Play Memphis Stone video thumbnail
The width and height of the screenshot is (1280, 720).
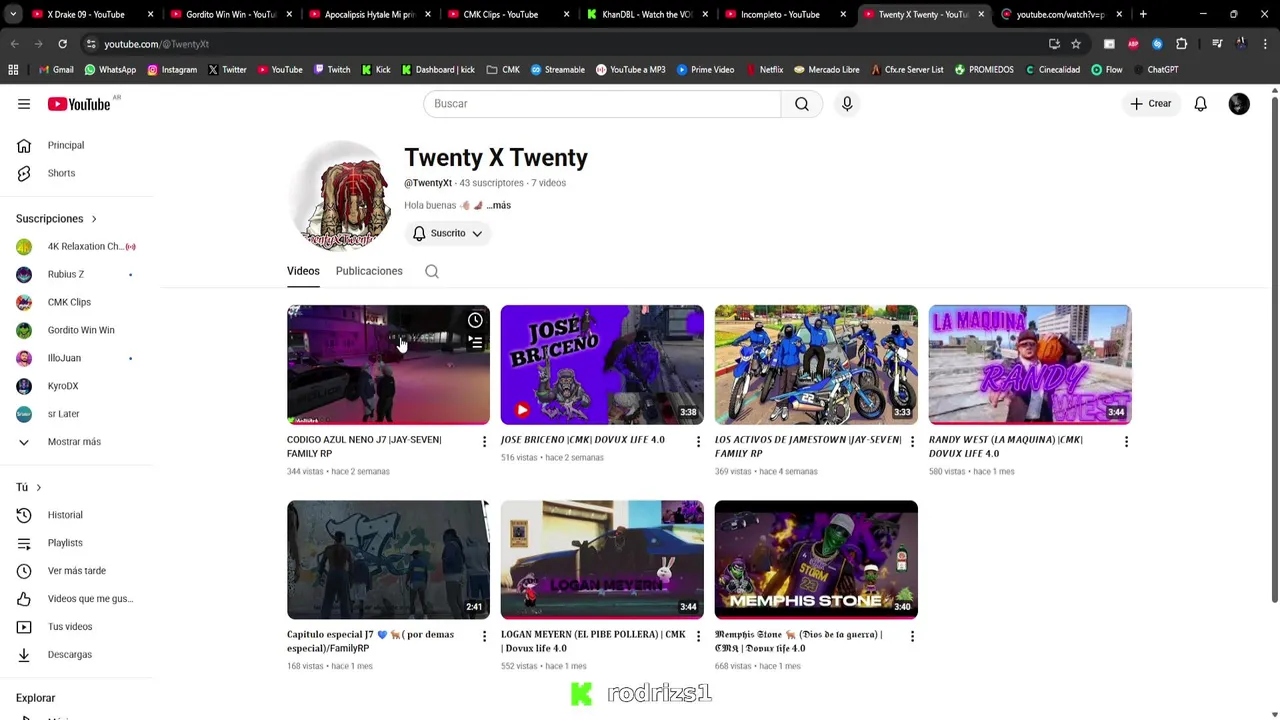816,560
